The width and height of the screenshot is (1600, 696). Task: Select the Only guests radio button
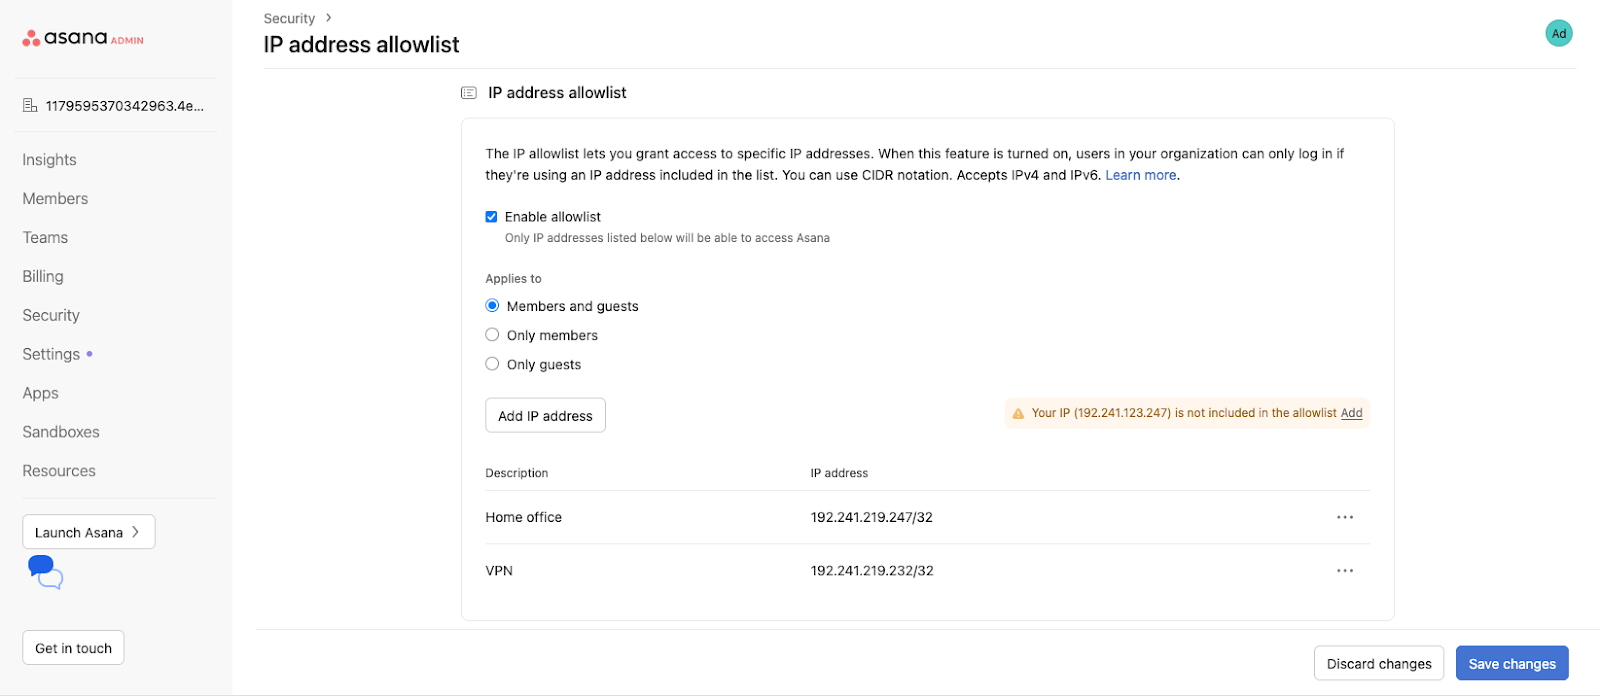tap(491, 363)
